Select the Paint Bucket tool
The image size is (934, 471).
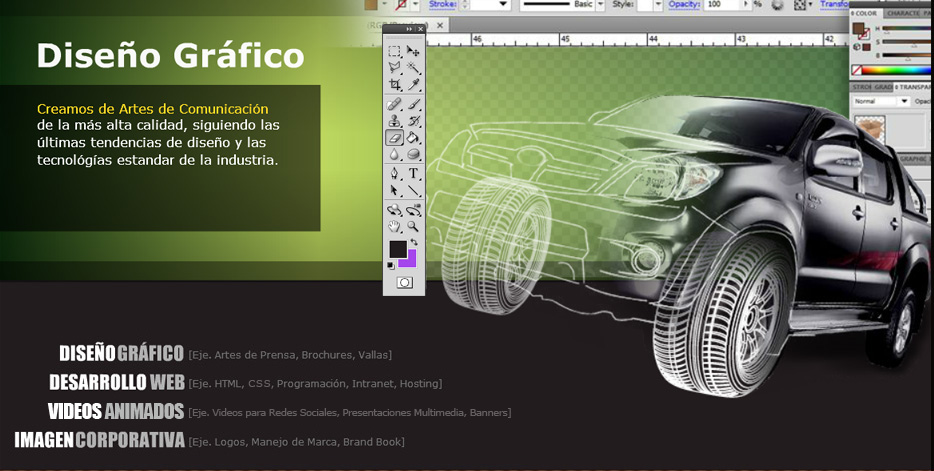tap(413, 138)
